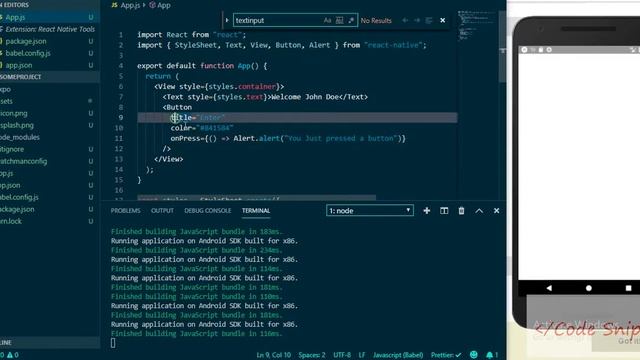This screenshot has height=360, width=640.
Task: Change end of line via LF
Action: coord(362,355)
